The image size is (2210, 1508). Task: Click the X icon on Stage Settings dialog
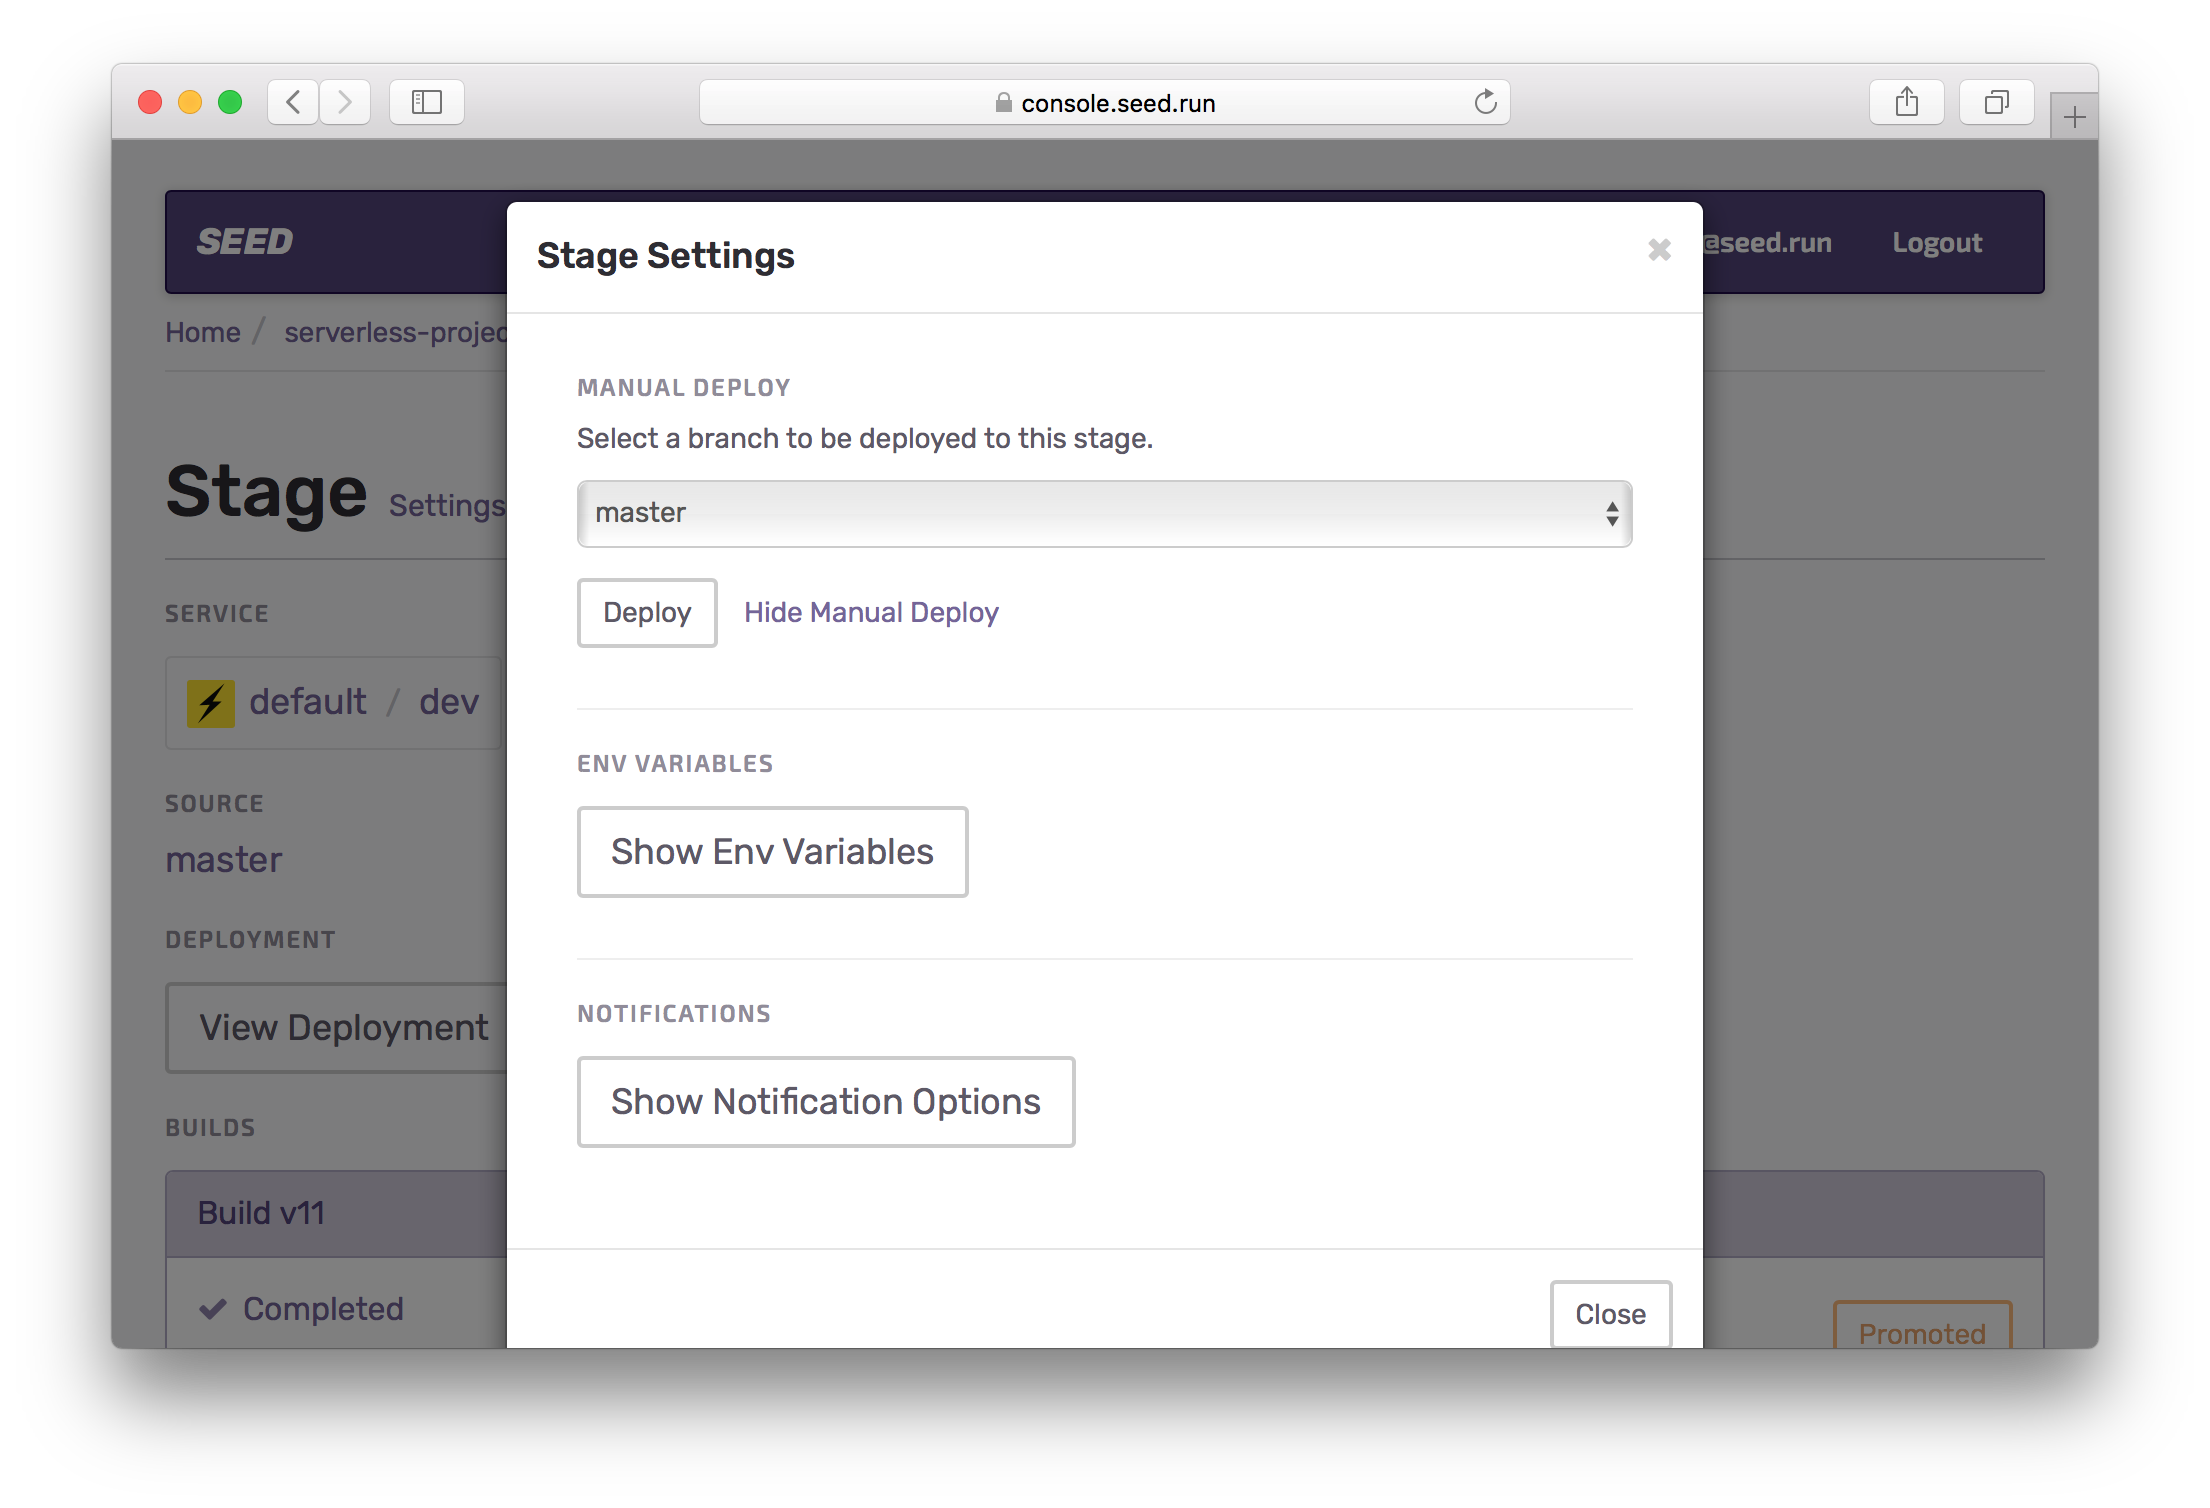(x=1659, y=250)
